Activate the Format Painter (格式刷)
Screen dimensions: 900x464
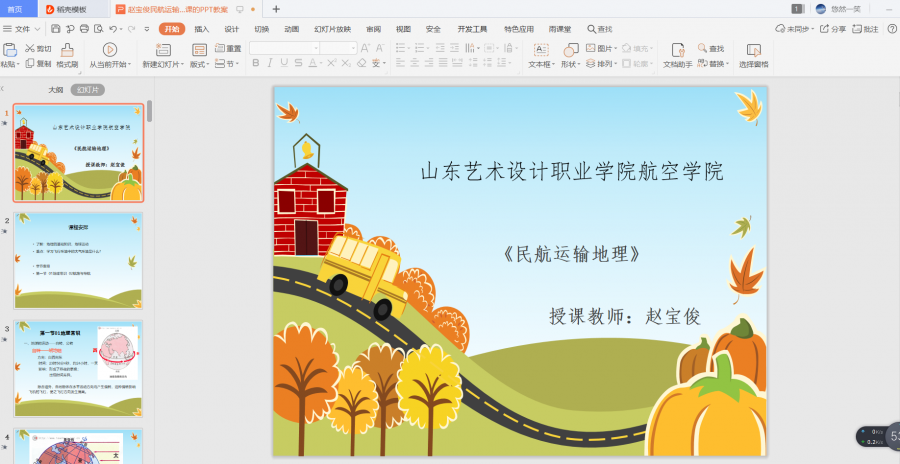tap(67, 56)
